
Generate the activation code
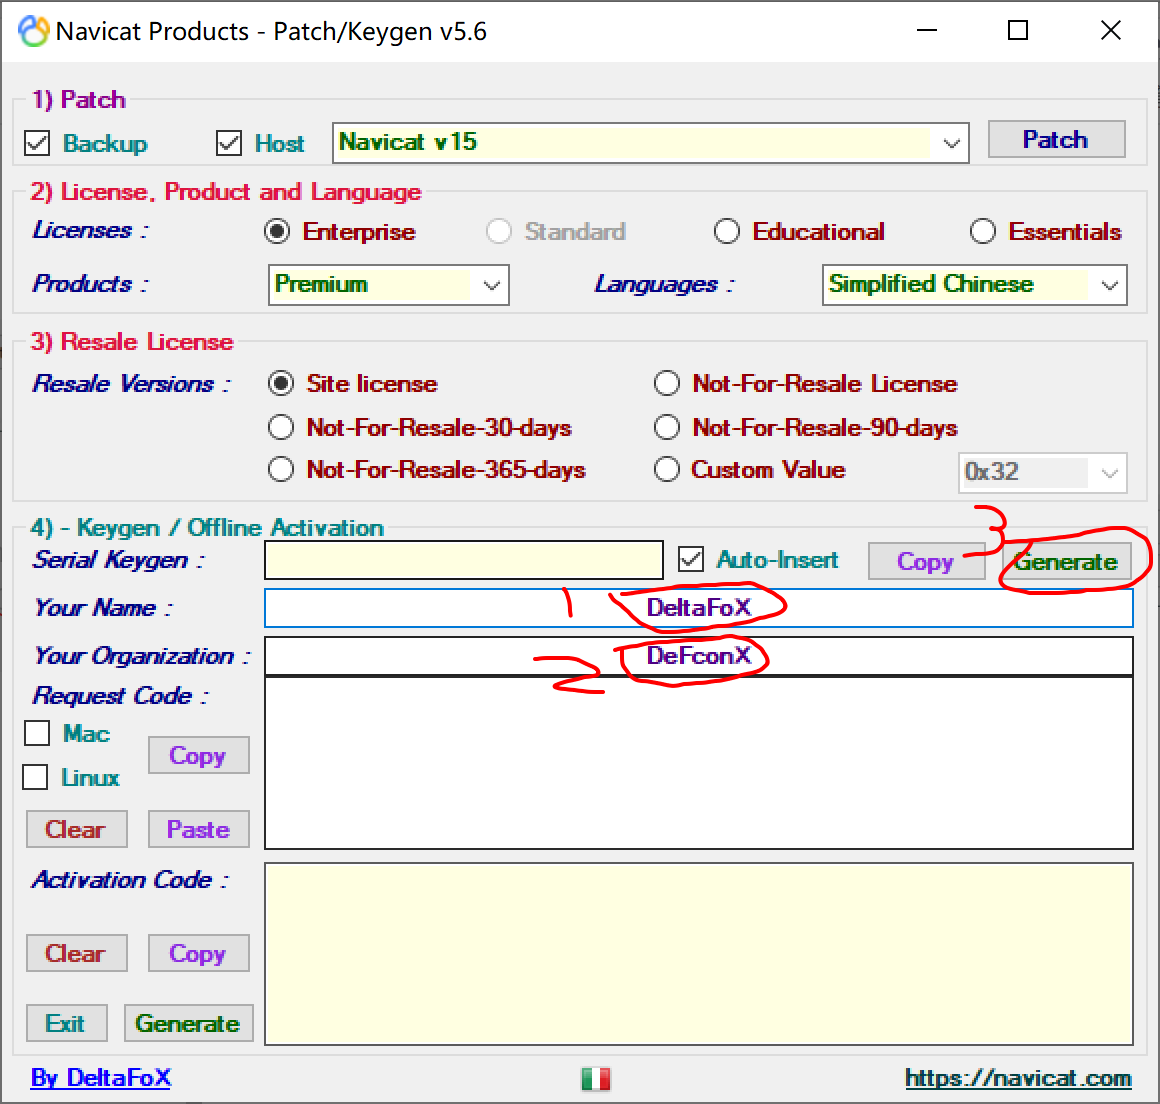pyautogui.click(x=188, y=1023)
